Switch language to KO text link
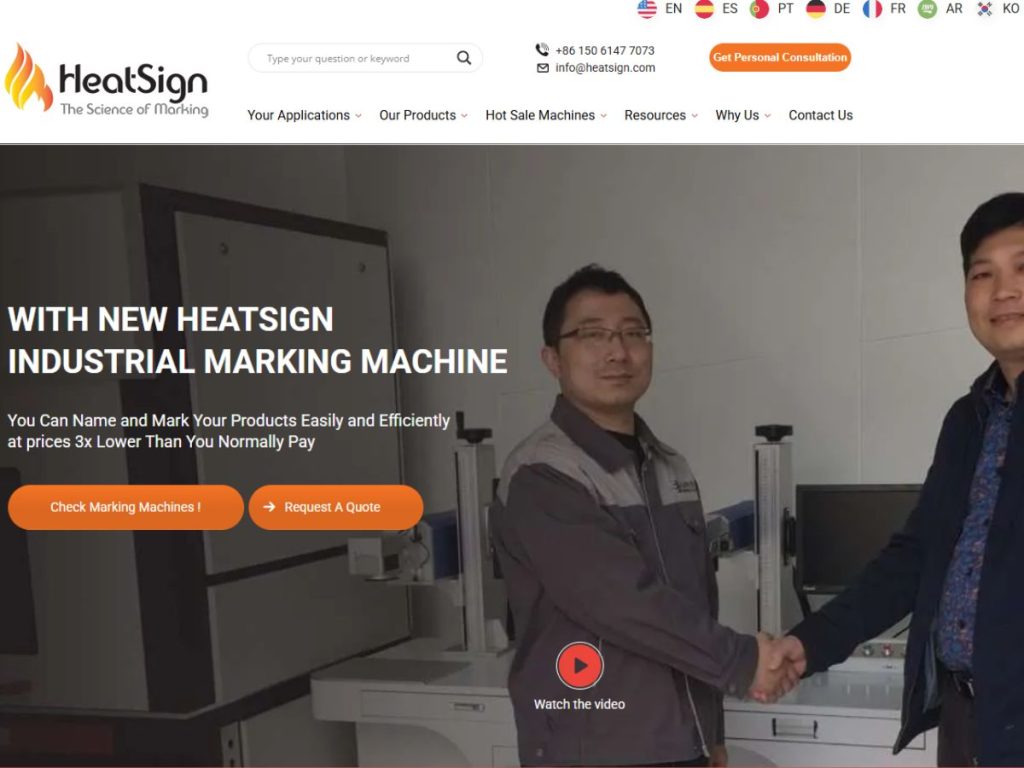This screenshot has height=768, width=1024. click(x=1010, y=8)
